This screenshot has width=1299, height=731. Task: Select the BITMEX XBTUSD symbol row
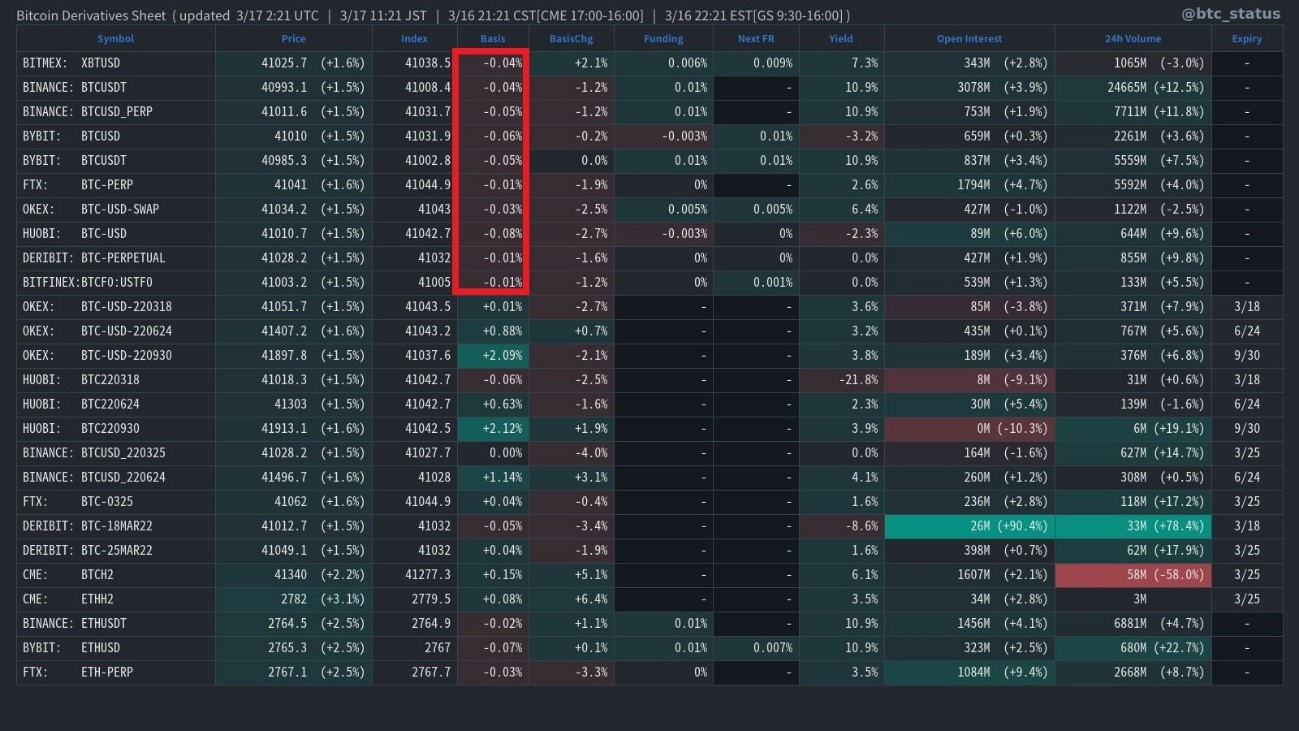[649, 63]
